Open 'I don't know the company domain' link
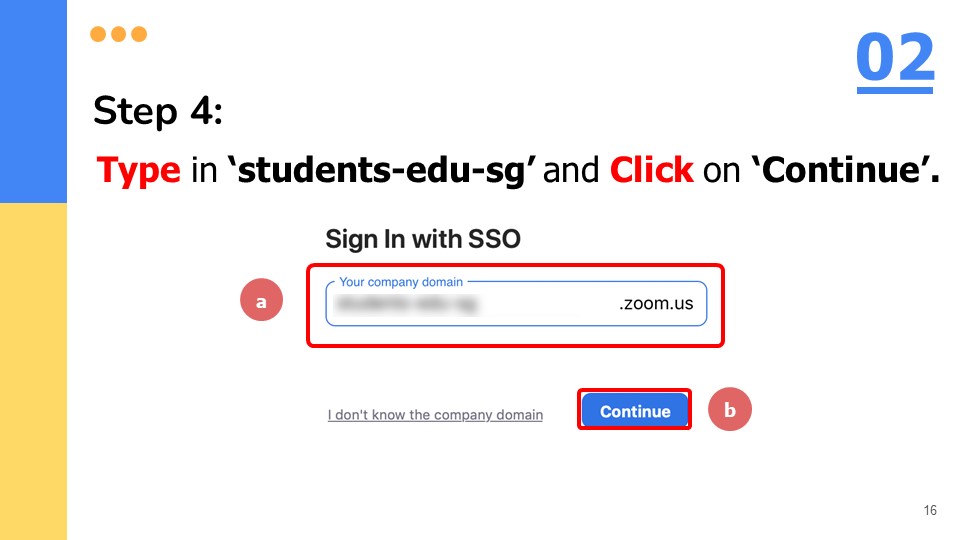 coord(435,415)
